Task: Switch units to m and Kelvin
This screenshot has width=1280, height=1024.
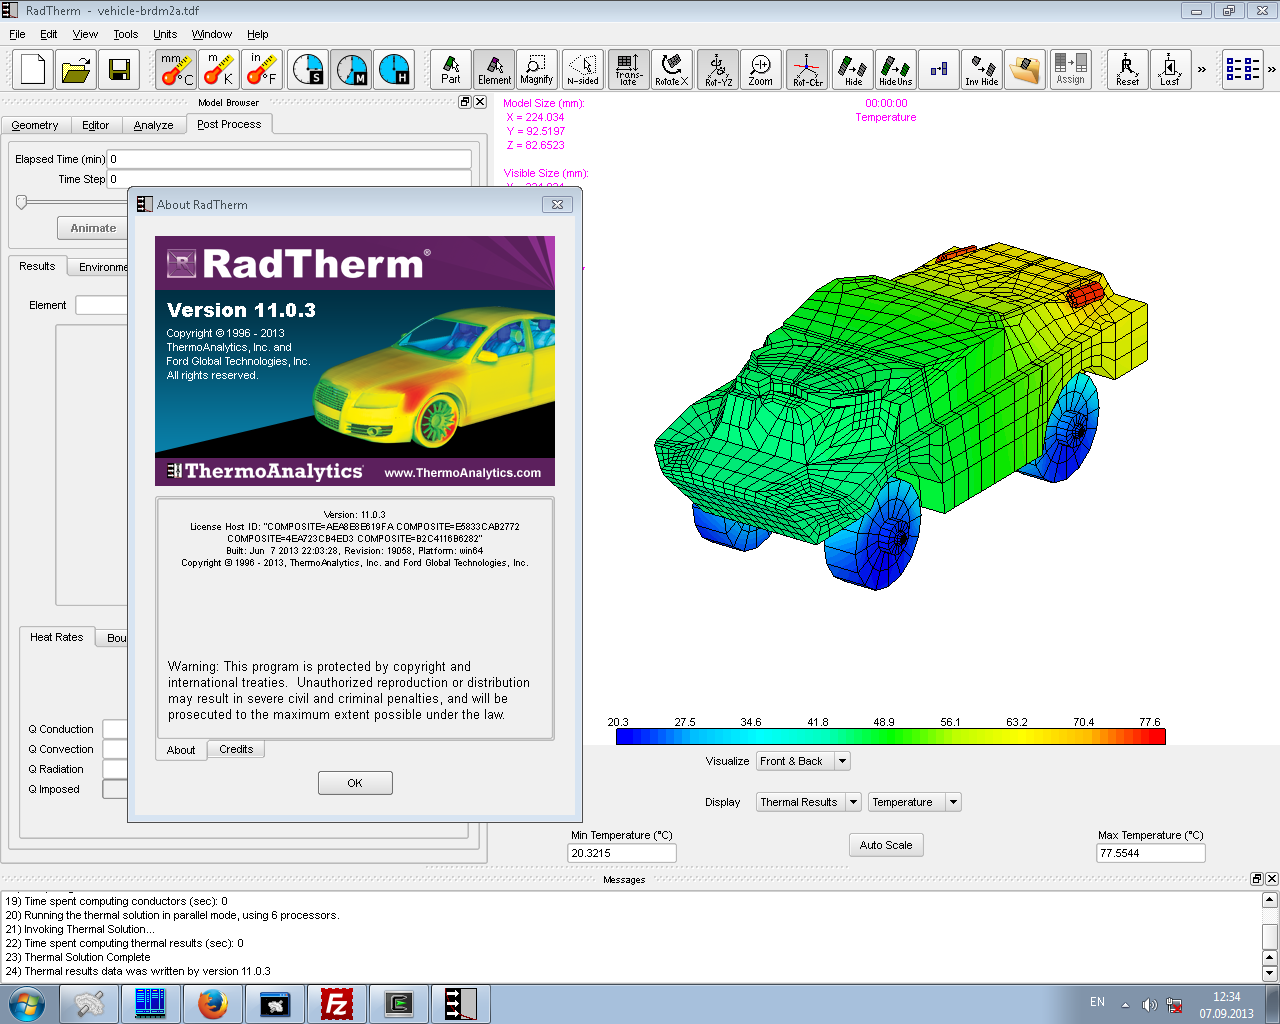Action: coord(219,70)
